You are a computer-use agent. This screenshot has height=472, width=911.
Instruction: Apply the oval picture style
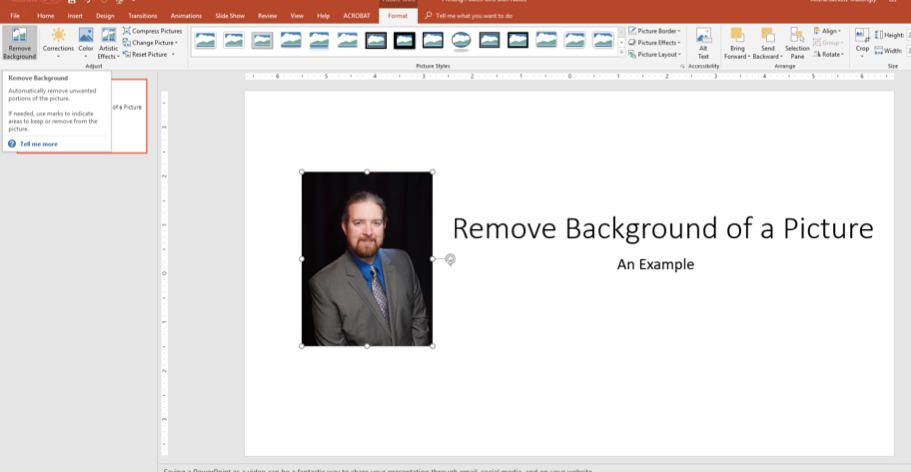click(x=461, y=40)
